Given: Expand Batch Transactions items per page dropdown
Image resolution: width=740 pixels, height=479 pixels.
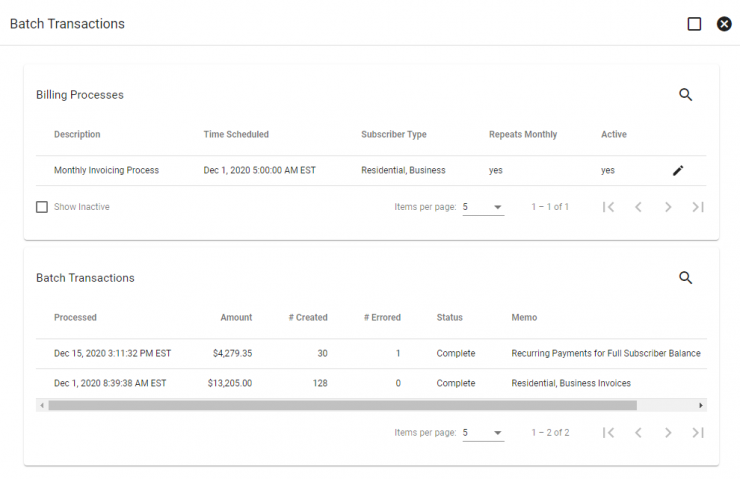Looking at the screenshot, I should pos(483,432).
